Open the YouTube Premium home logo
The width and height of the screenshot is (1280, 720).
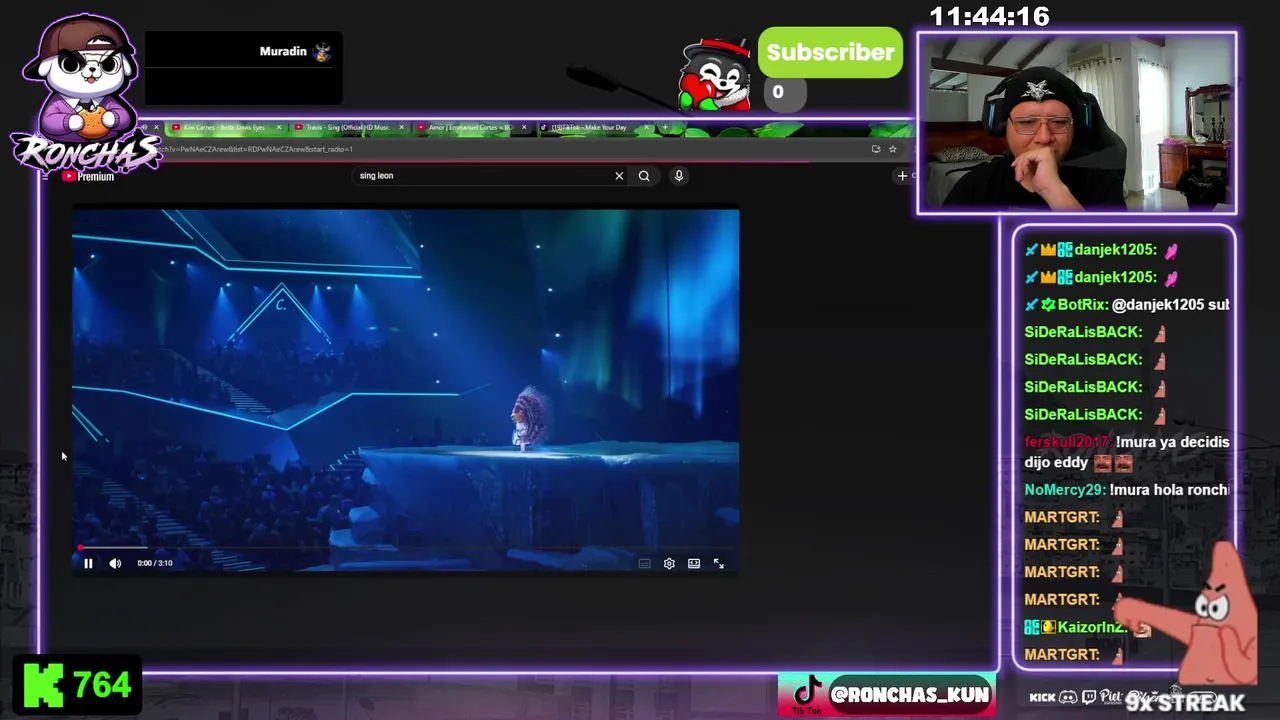tap(88, 176)
